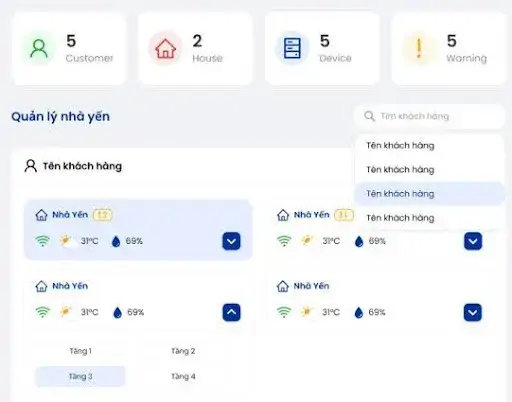Select the Tầng 2 floor tab

183,351
